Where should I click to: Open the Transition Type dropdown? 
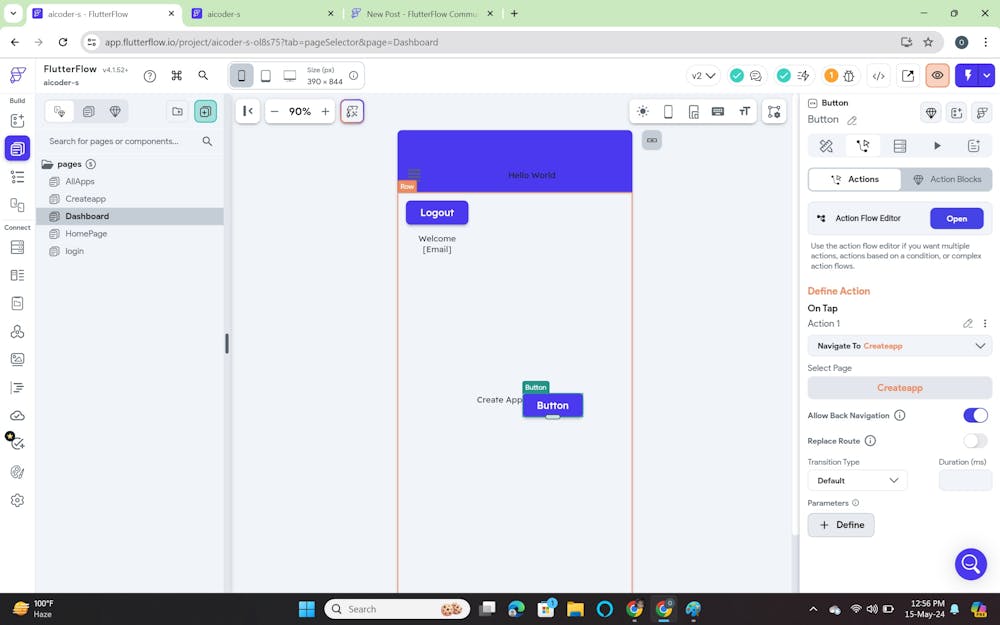click(x=857, y=480)
